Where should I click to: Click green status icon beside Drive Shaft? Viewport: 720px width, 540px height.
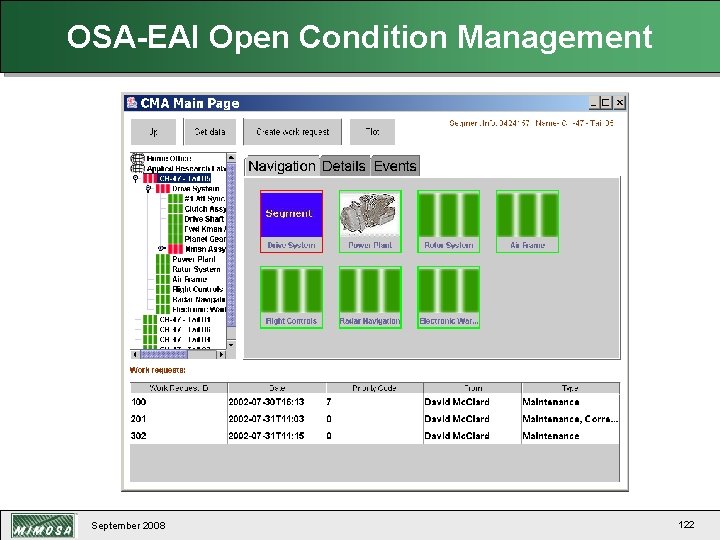[x=175, y=219]
